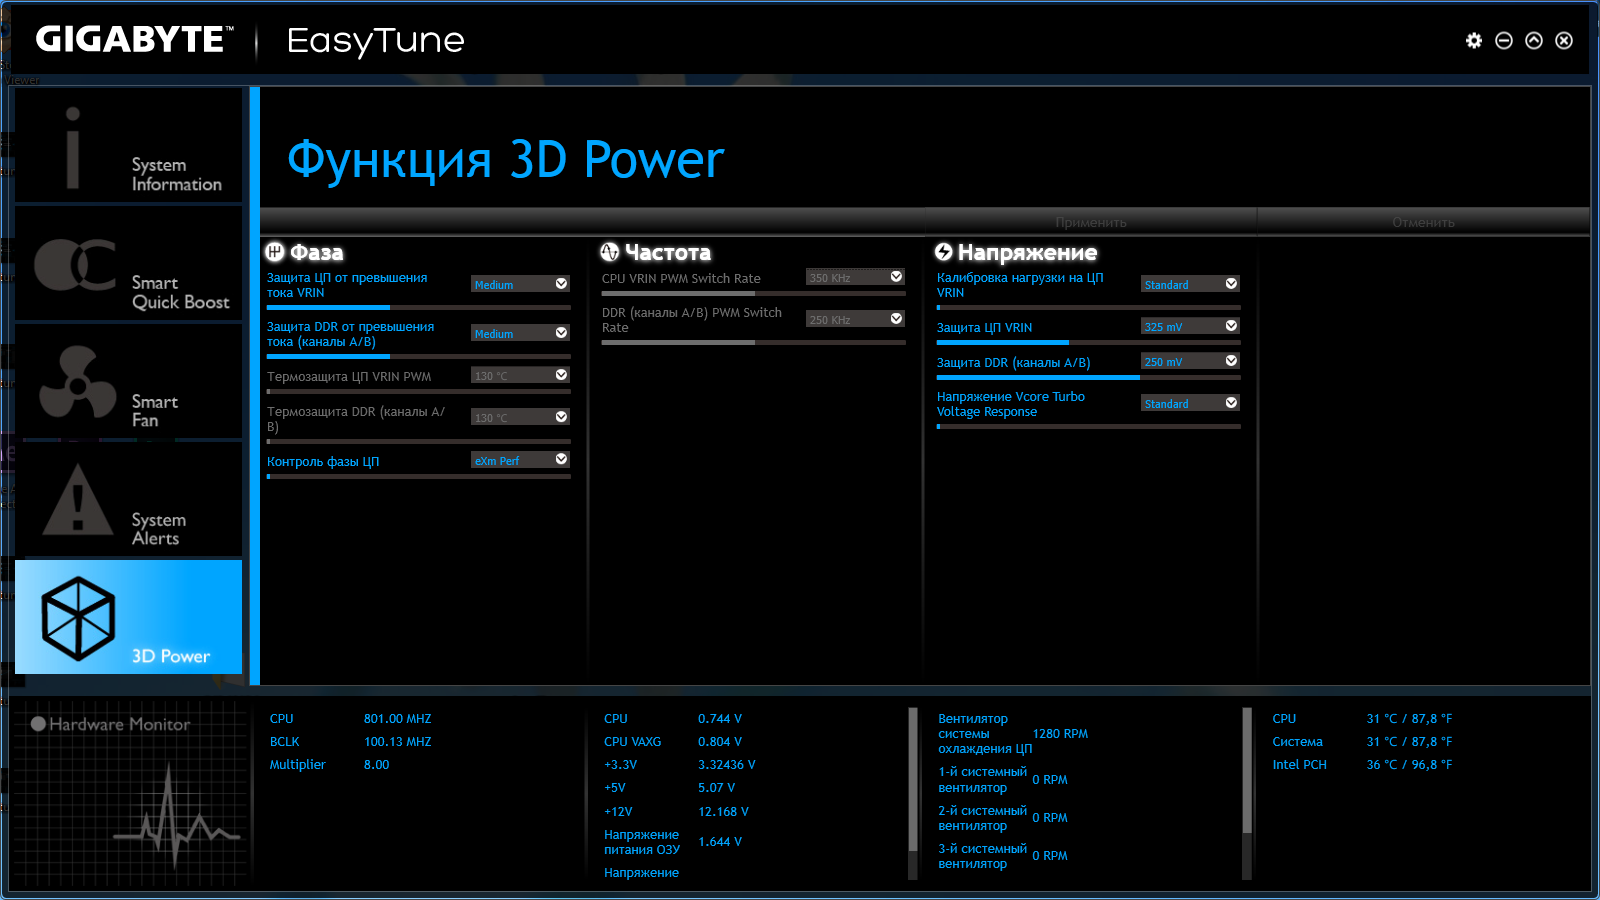Open Защита ЦП VRIN voltage dropdown
Screen dimensions: 1600x900
1190,326
